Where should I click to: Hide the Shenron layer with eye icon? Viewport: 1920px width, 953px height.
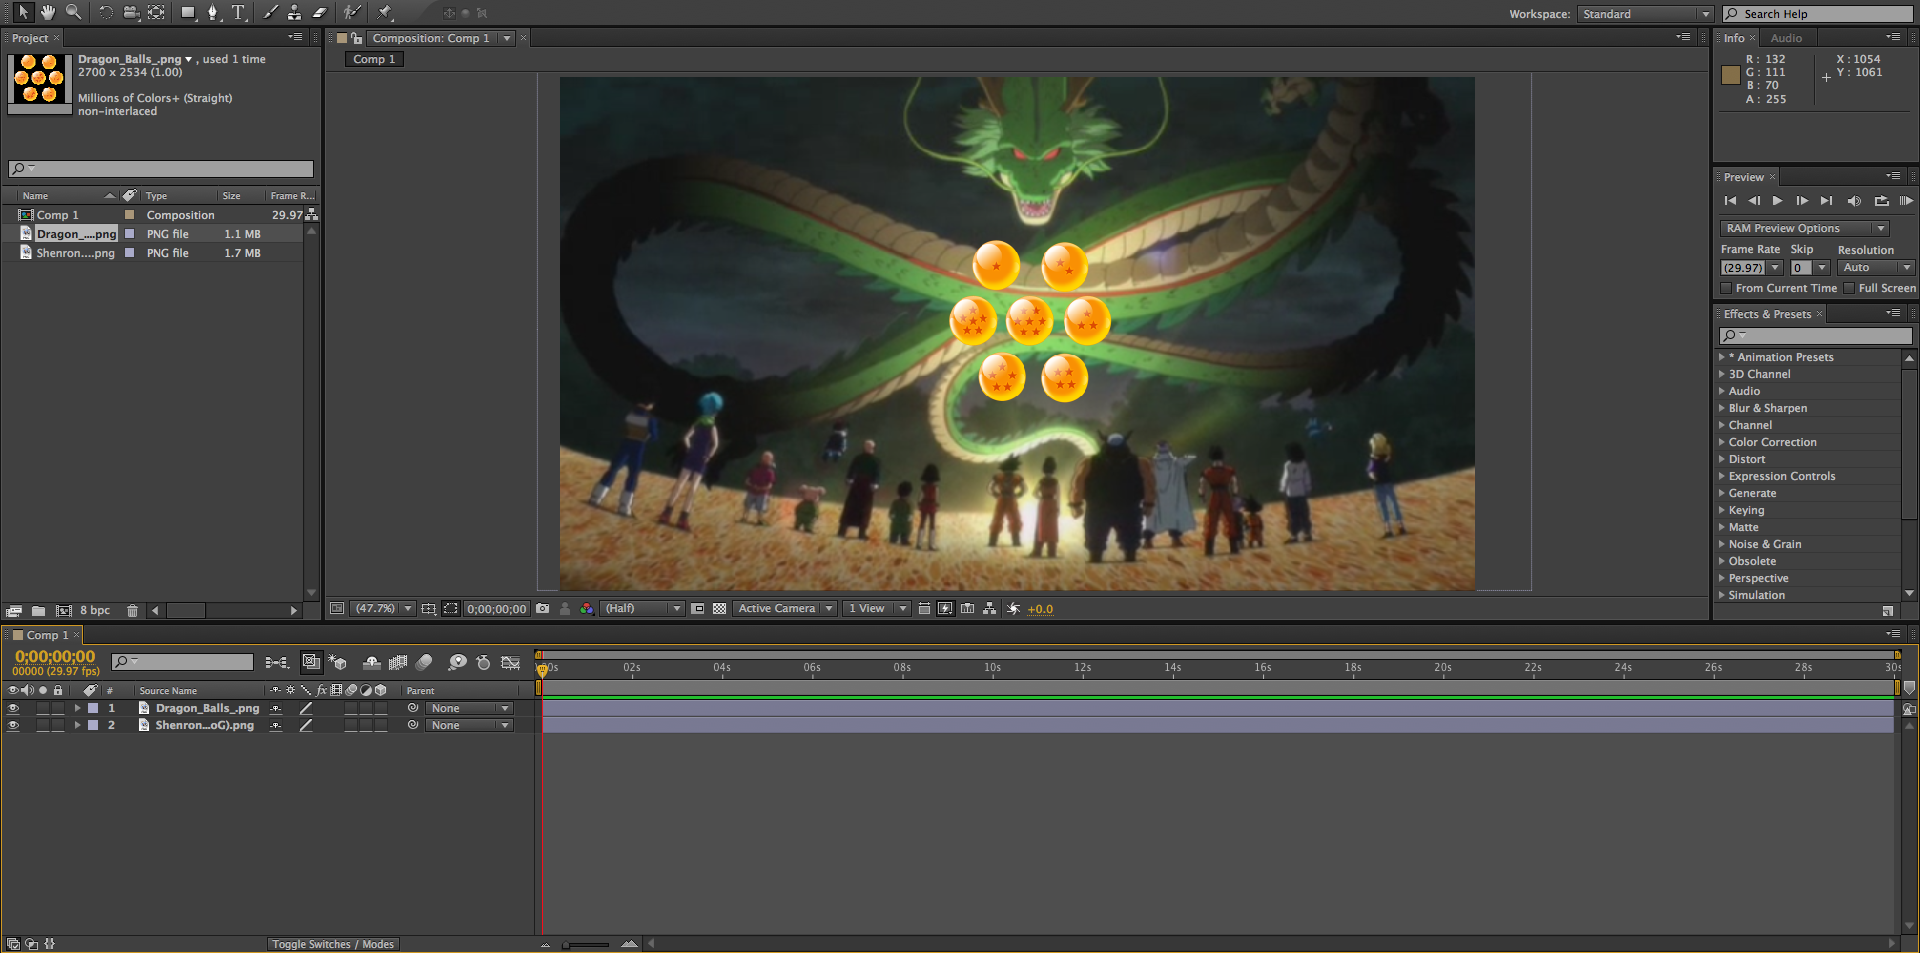13,725
